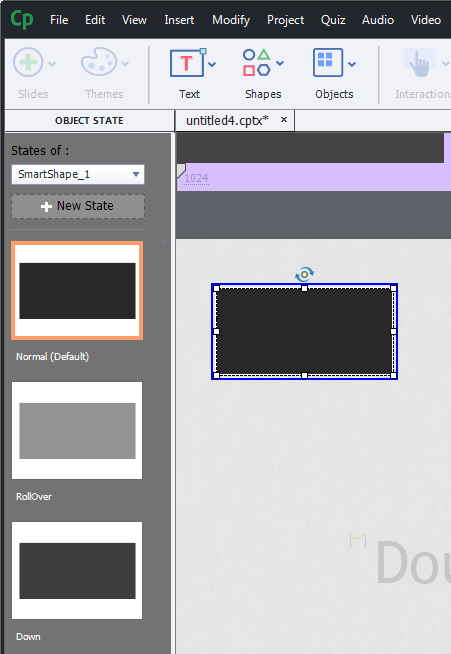This screenshot has width=451, height=654.
Task: Click the Interactions hand icon
Action: click(420, 63)
